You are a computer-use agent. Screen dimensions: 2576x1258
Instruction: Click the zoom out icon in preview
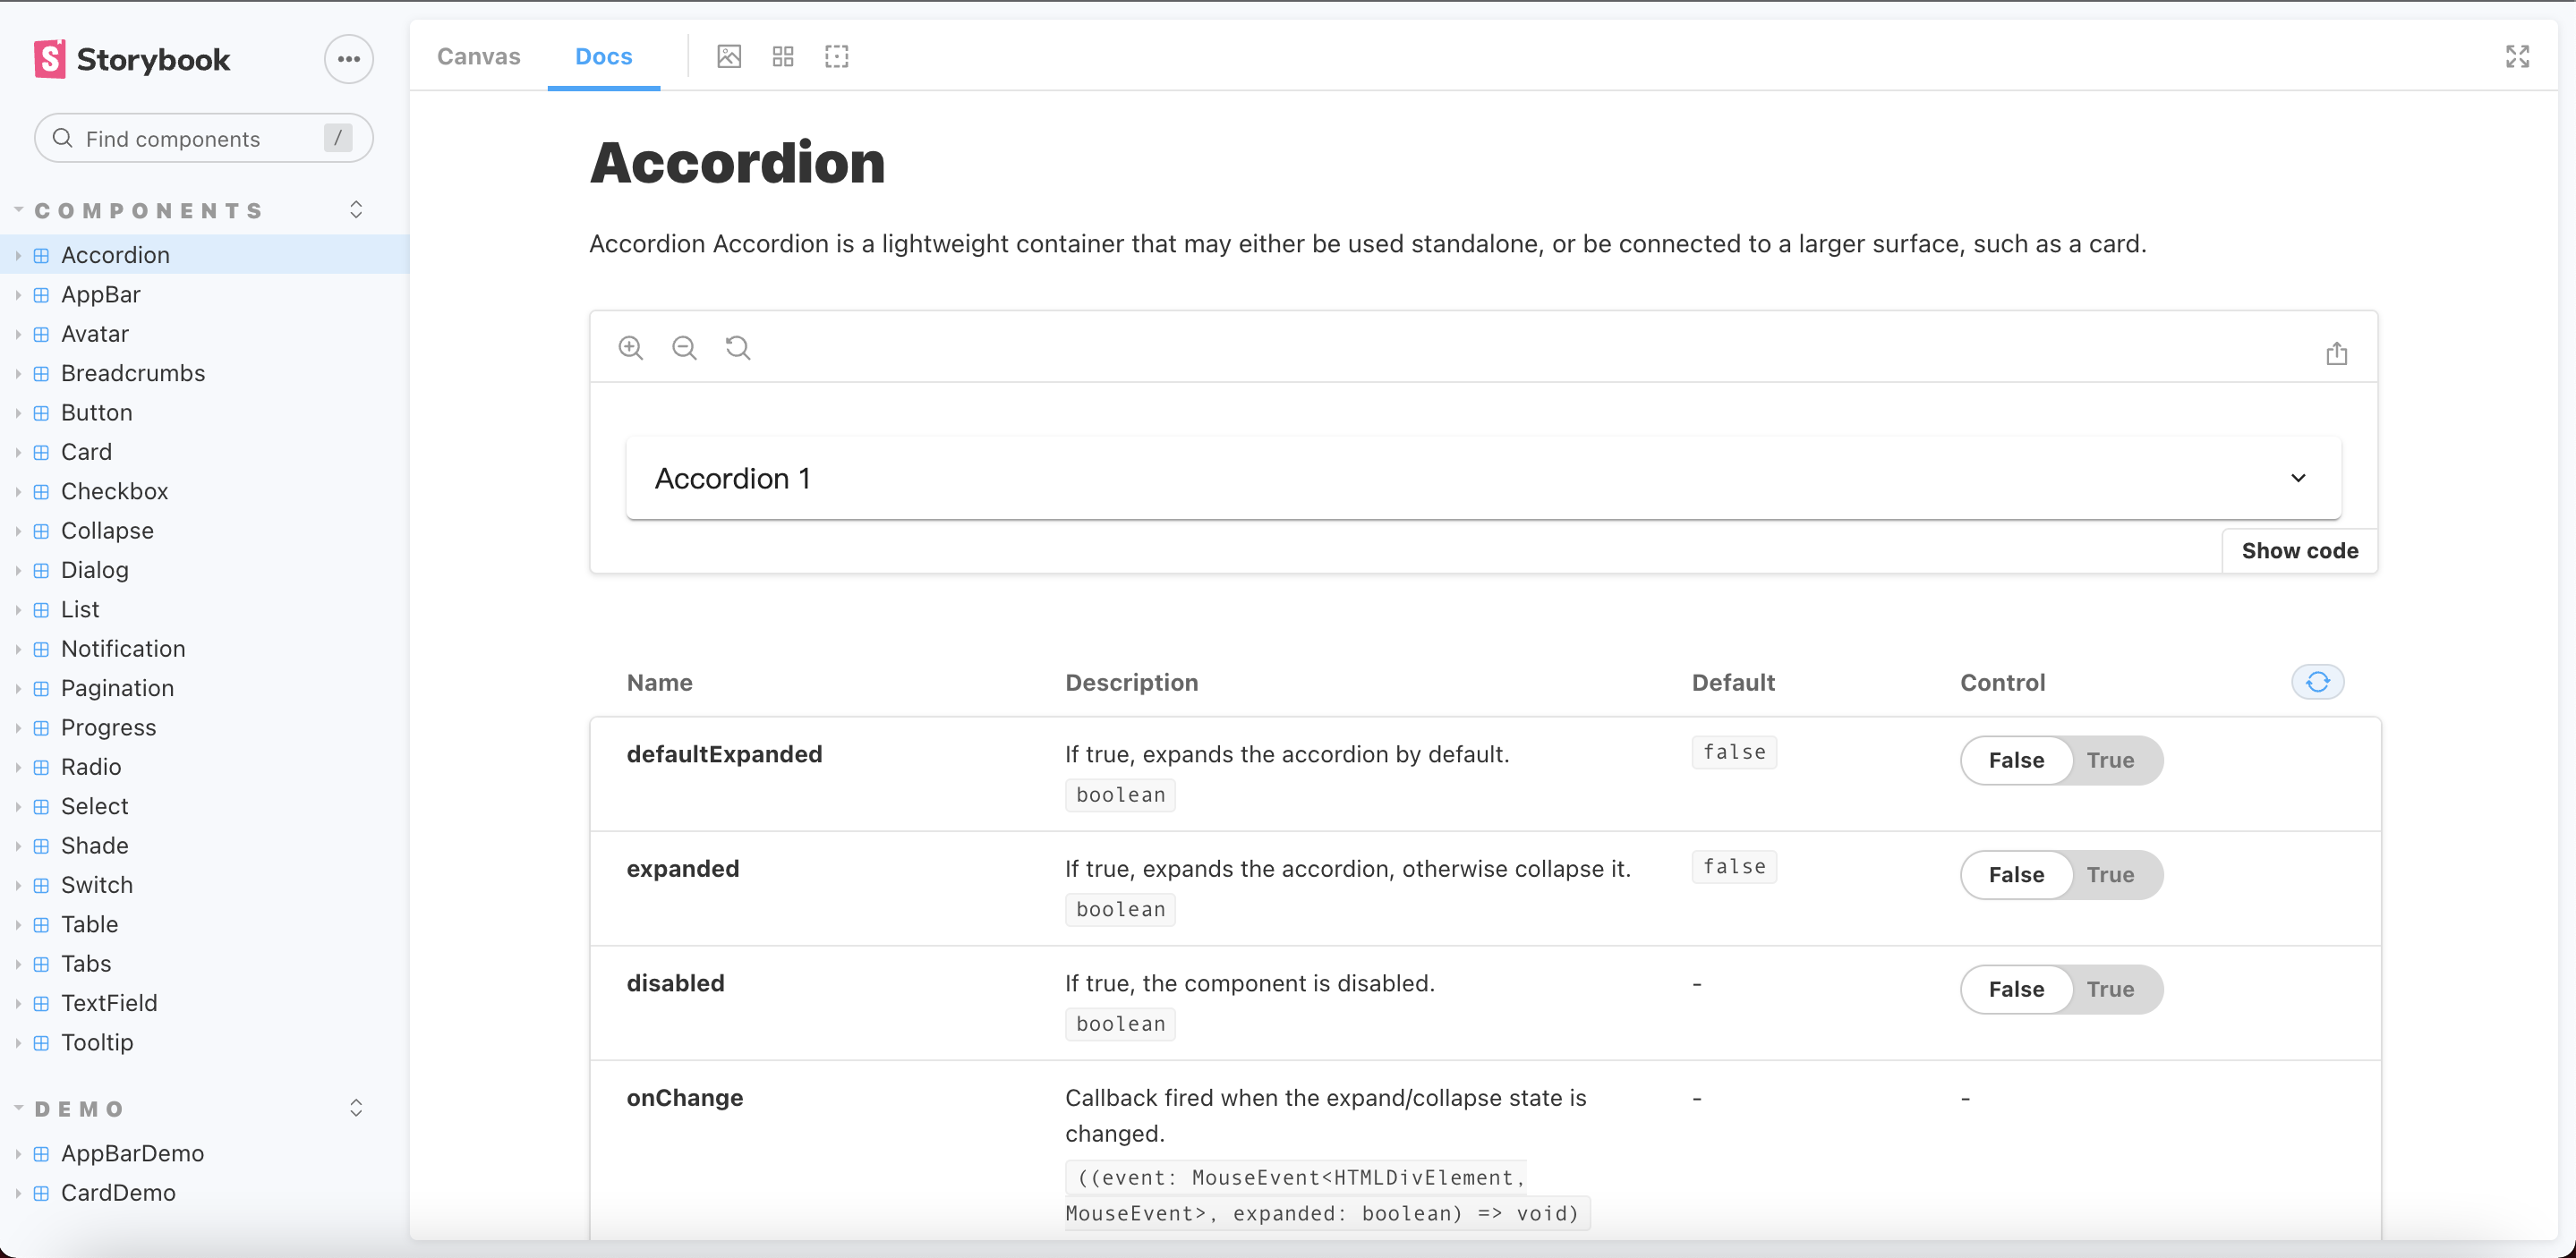tap(684, 347)
